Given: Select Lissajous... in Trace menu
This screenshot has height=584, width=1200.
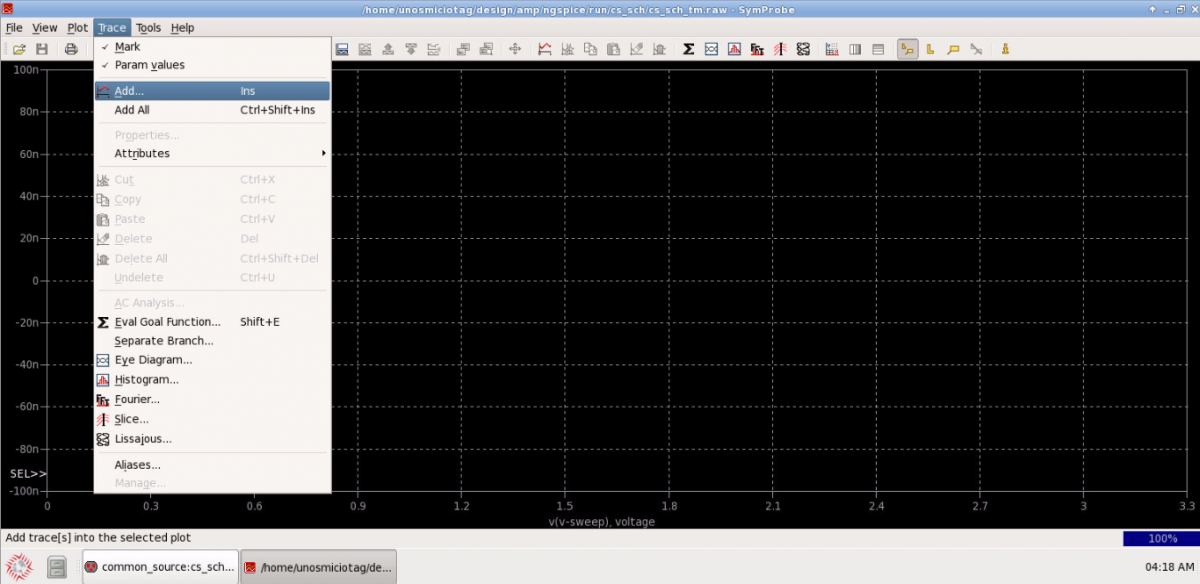Looking at the screenshot, I should (x=212, y=438).
